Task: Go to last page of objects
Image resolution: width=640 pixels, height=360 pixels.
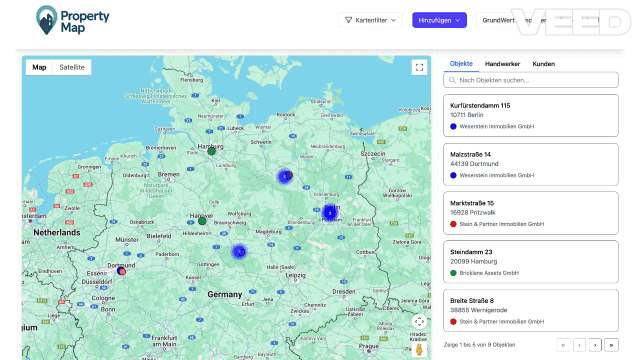Action: [x=611, y=345]
